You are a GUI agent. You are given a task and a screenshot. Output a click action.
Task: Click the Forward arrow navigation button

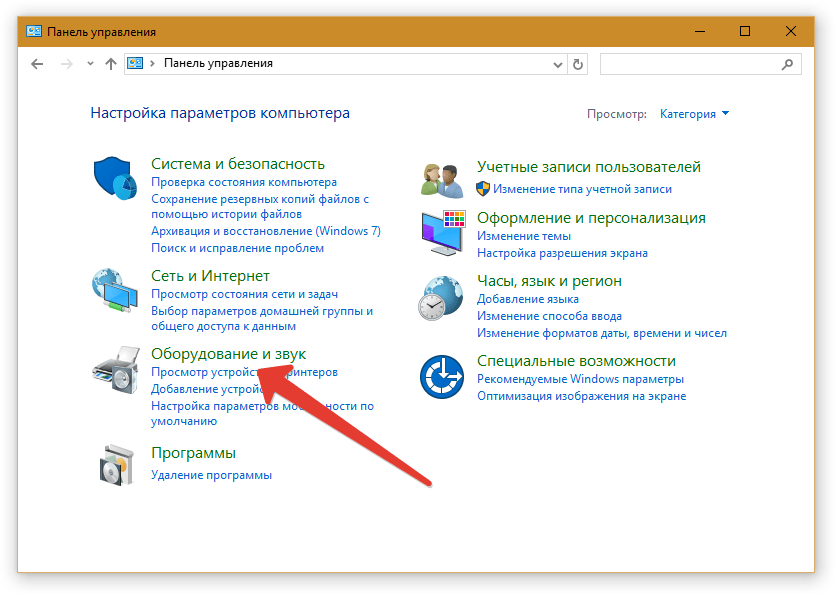67,64
